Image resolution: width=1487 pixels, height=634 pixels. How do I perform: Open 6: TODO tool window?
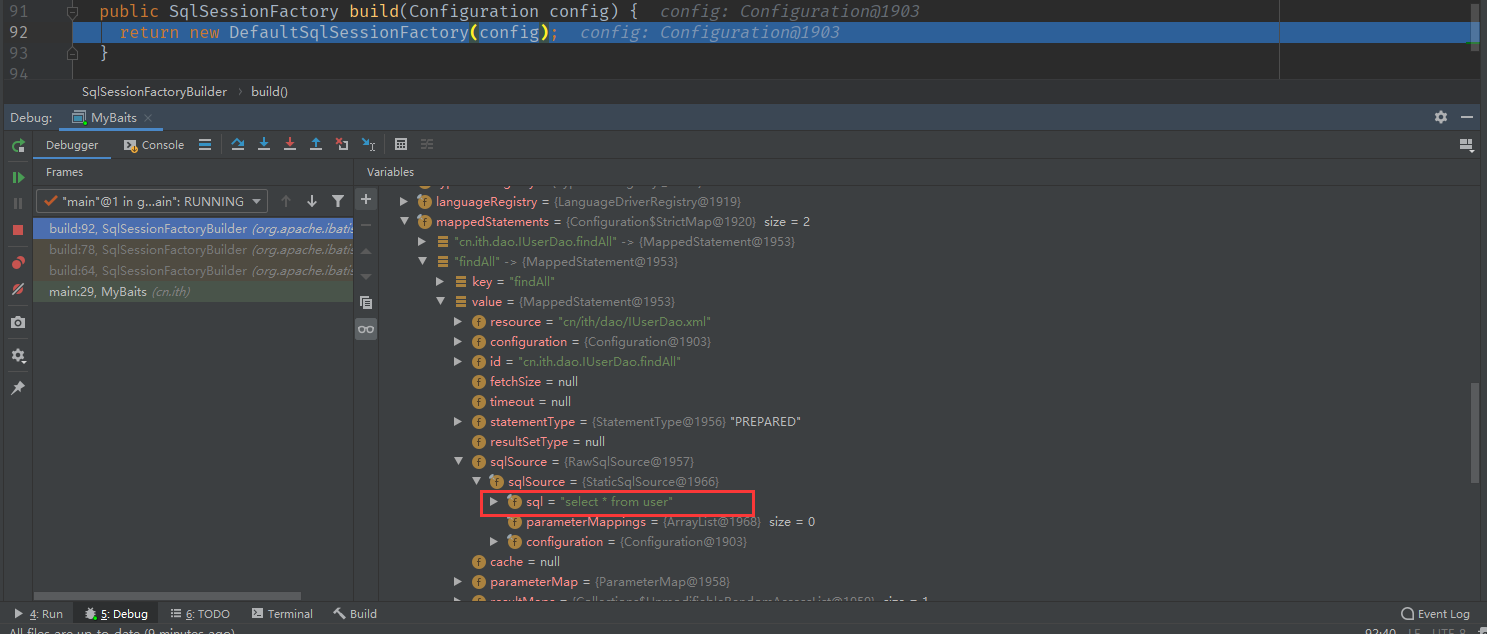201,614
